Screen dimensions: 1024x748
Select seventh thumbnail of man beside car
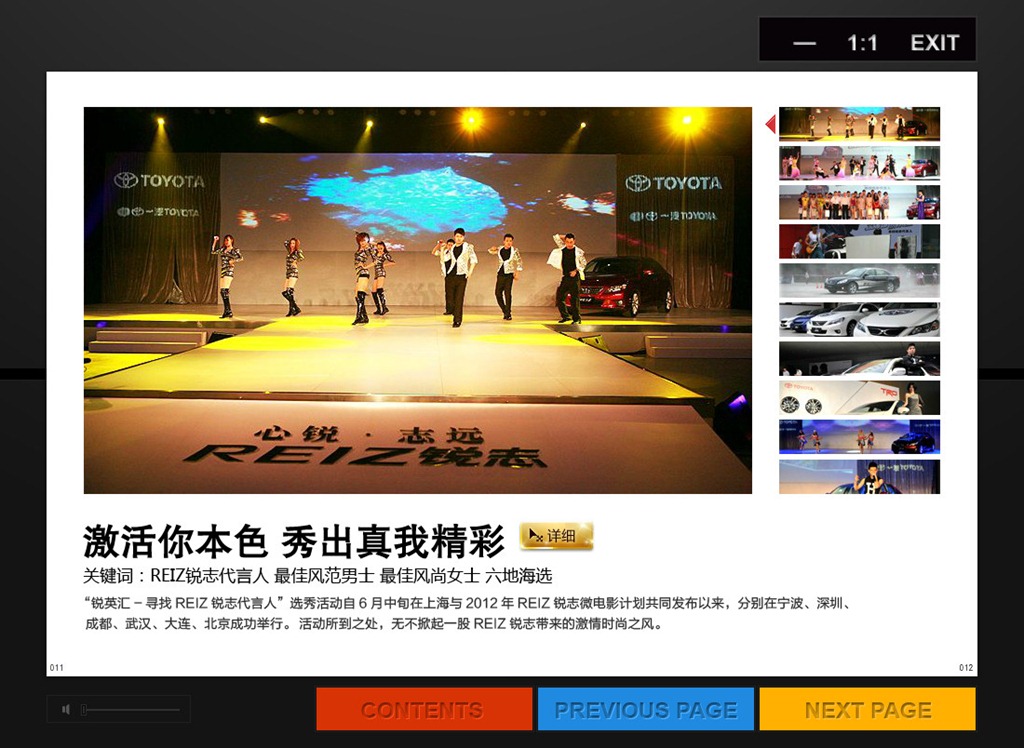[x=859, y=359]
